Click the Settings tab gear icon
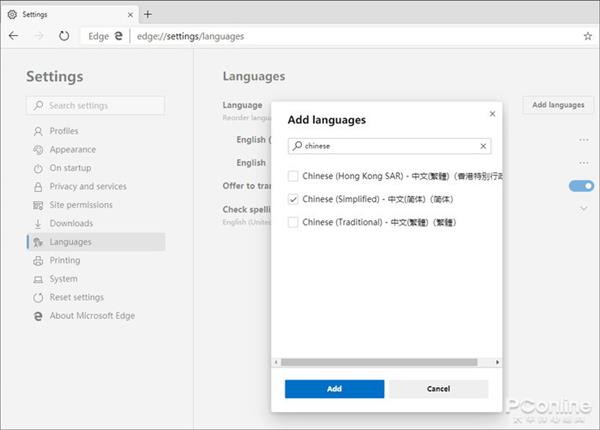The width and height of the screenshot is (600, 430). [x=12, y=15]
